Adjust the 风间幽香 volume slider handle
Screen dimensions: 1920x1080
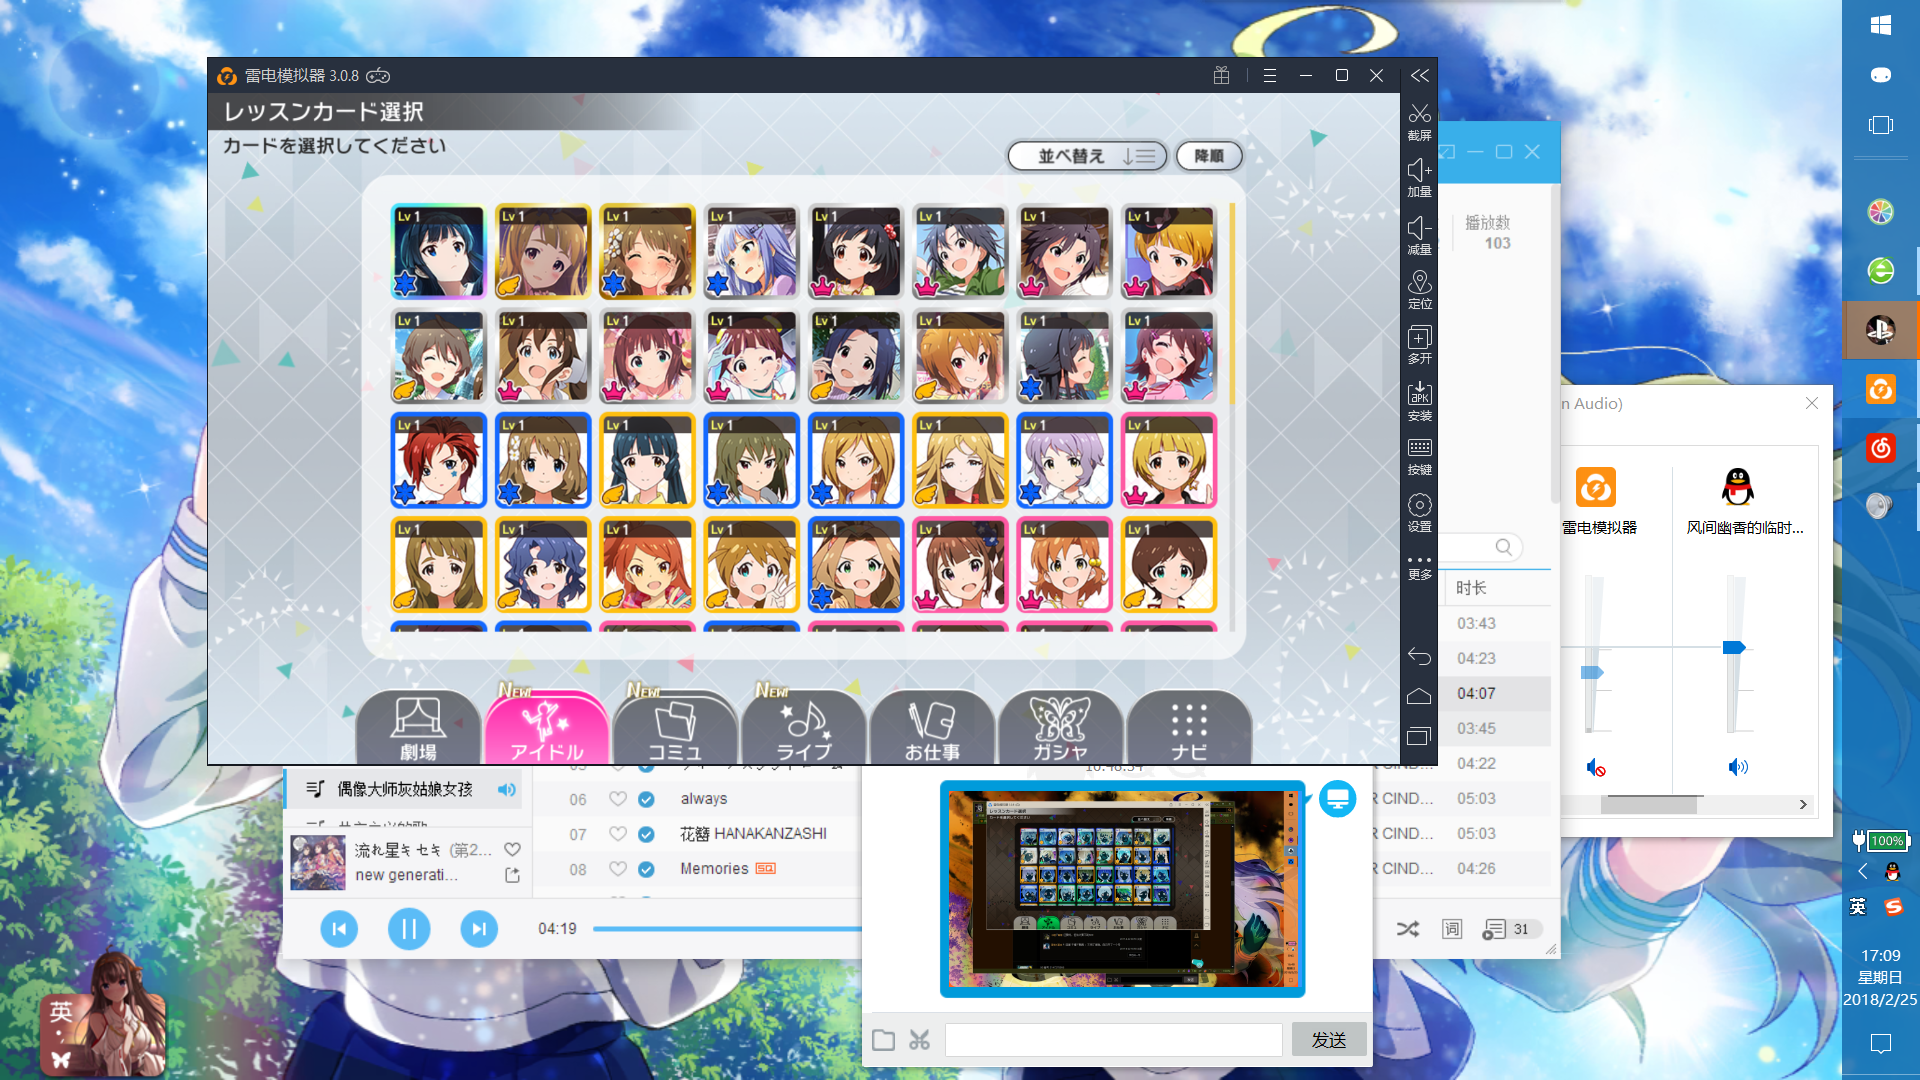click(1734, 647)
